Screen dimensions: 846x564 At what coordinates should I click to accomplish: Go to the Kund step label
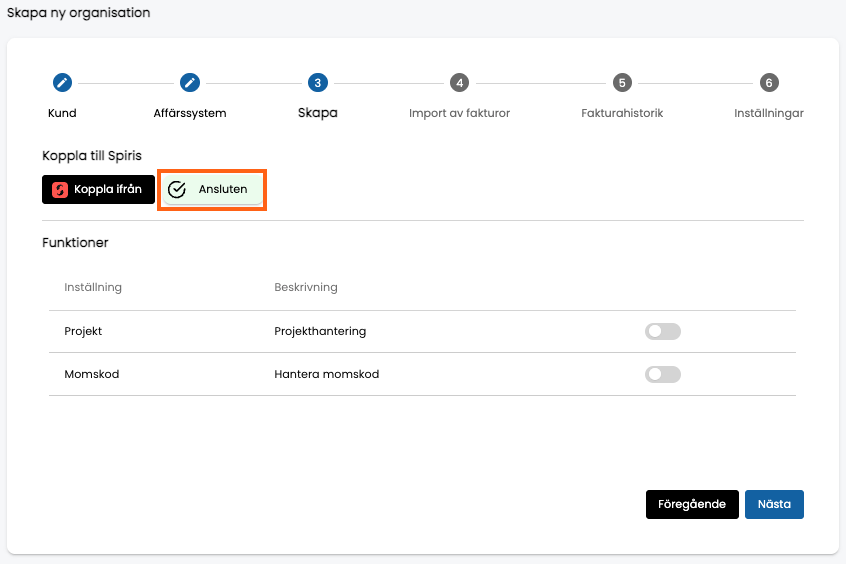pos(62,113)
